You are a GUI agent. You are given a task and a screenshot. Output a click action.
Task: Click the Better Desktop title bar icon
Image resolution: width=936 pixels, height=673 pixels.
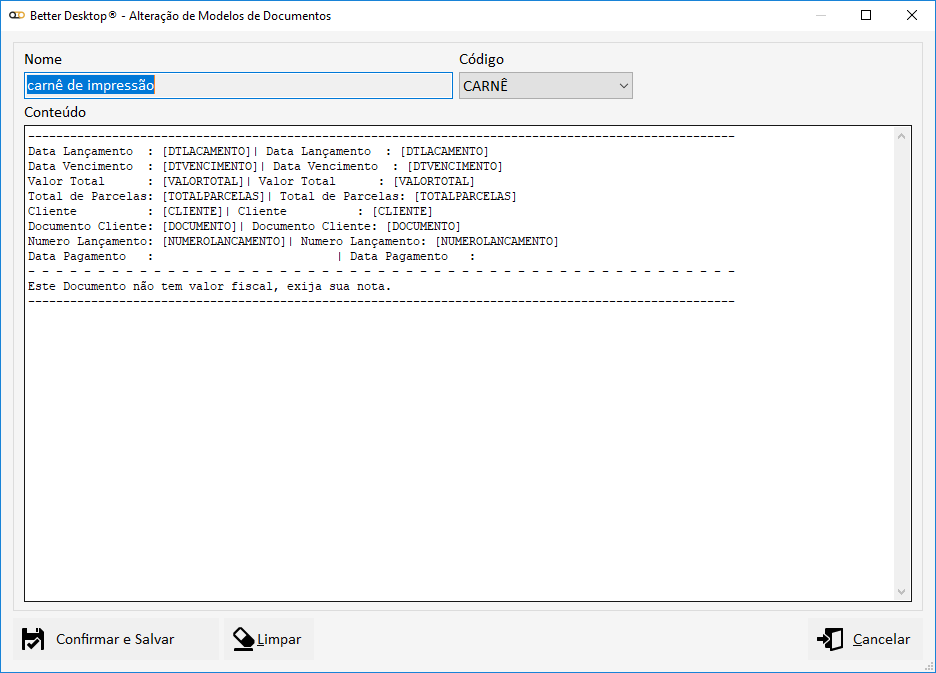[16, 16]
